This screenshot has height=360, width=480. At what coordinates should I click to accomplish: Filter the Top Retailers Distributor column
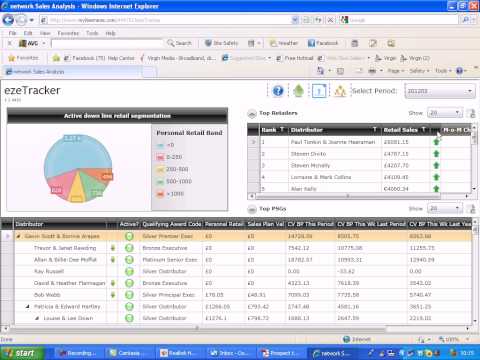coord(375,129)
